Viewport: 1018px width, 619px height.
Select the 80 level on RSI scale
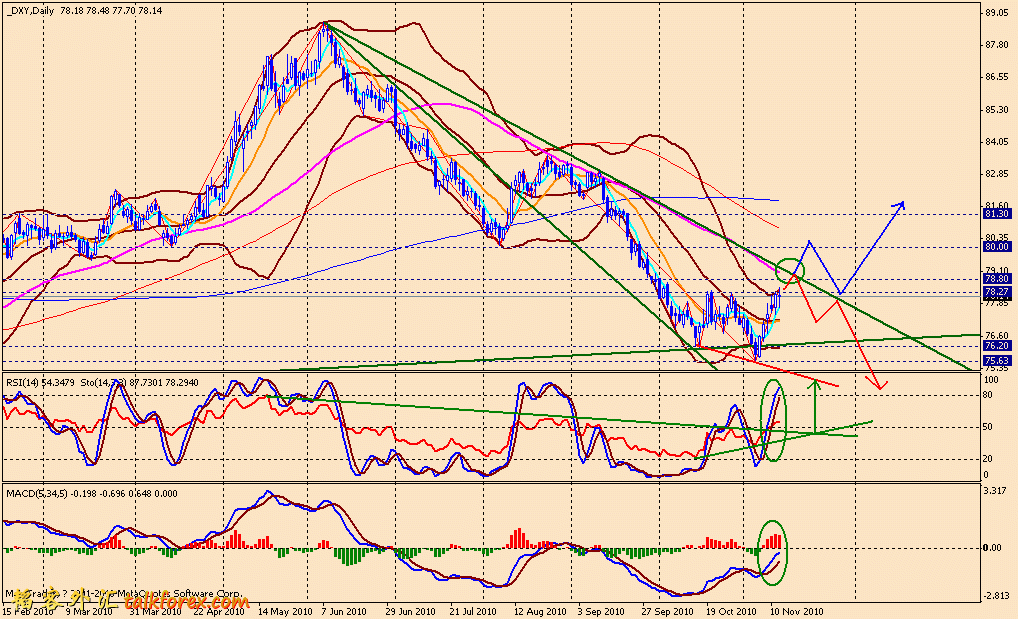click(988, 394)
